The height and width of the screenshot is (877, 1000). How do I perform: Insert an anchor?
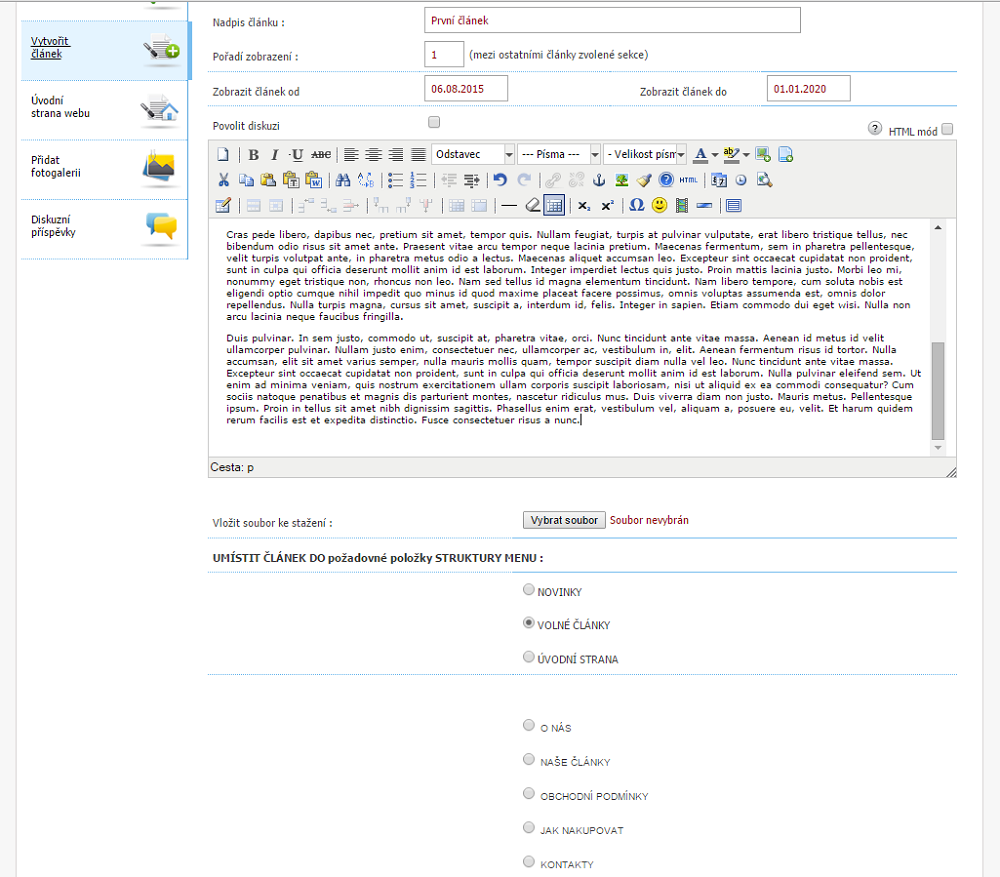tap(599, 180)
